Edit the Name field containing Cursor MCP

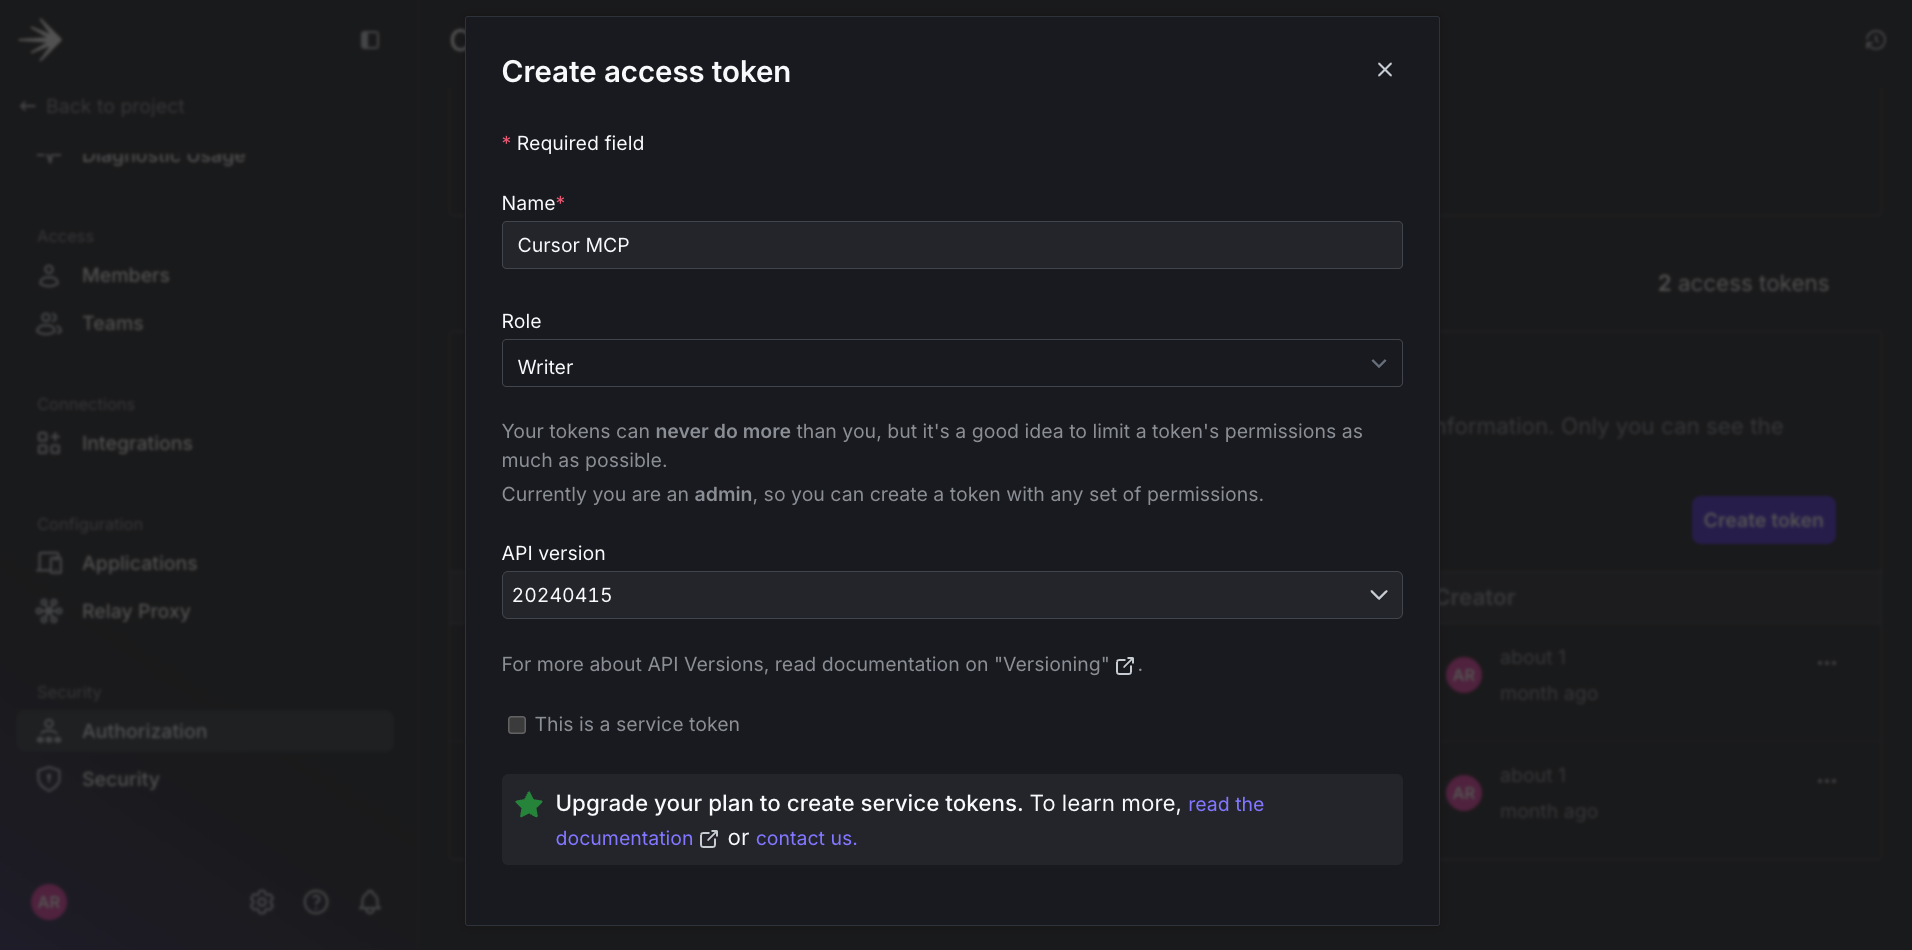[951, 245]
